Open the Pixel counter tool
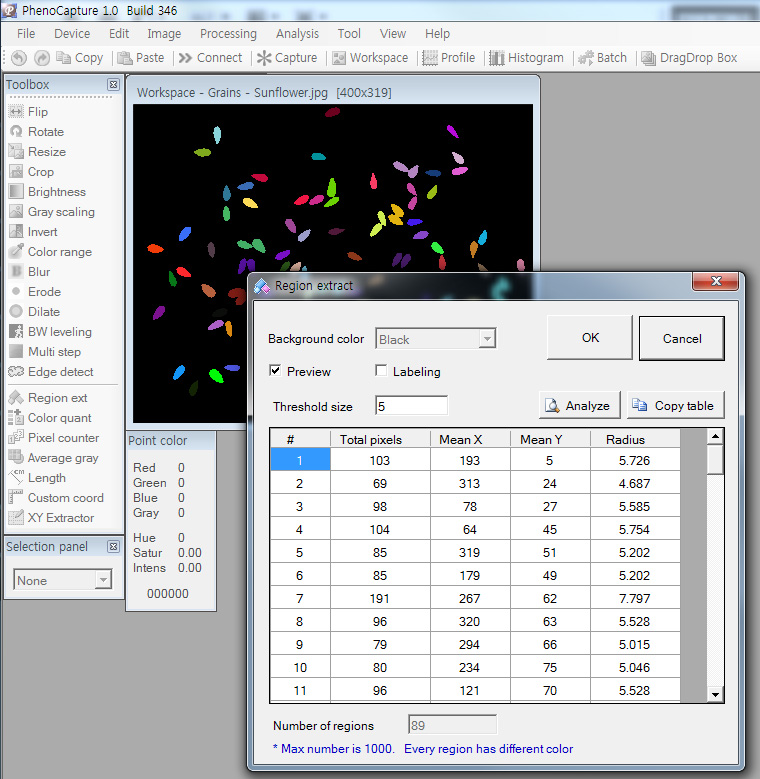 [x=63, y=438]
